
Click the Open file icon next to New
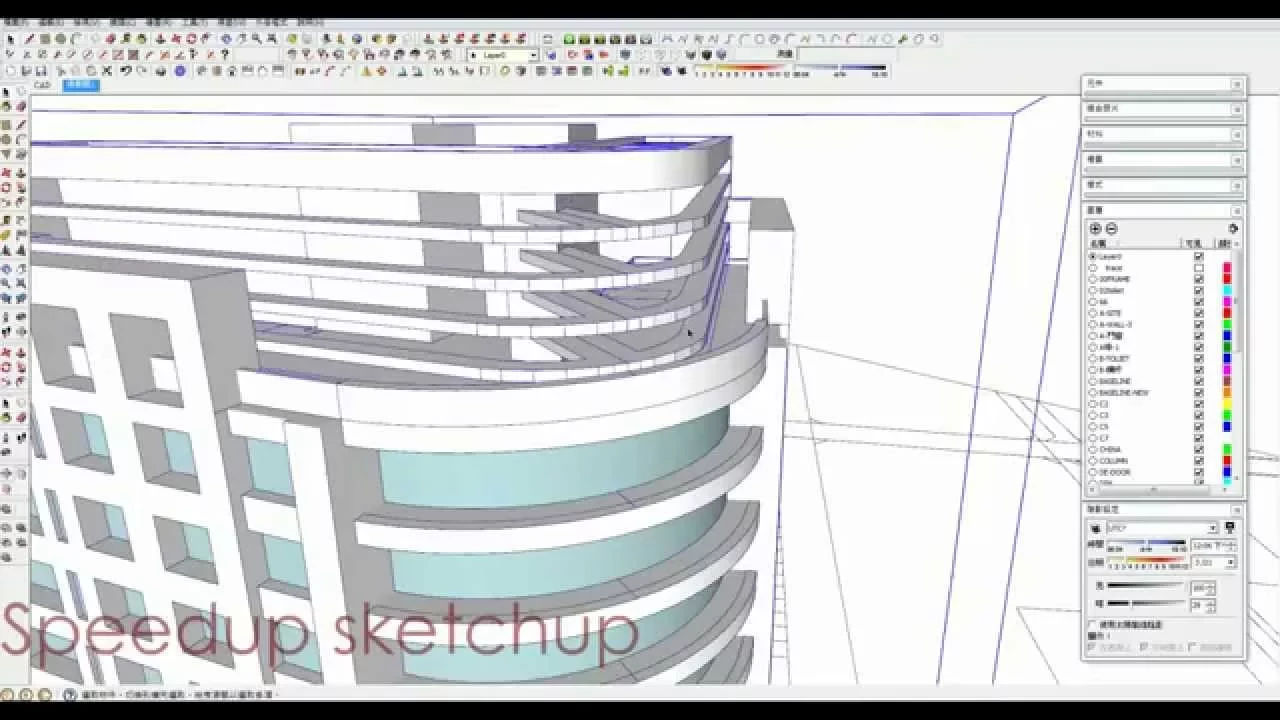click(x=26, y=71)
